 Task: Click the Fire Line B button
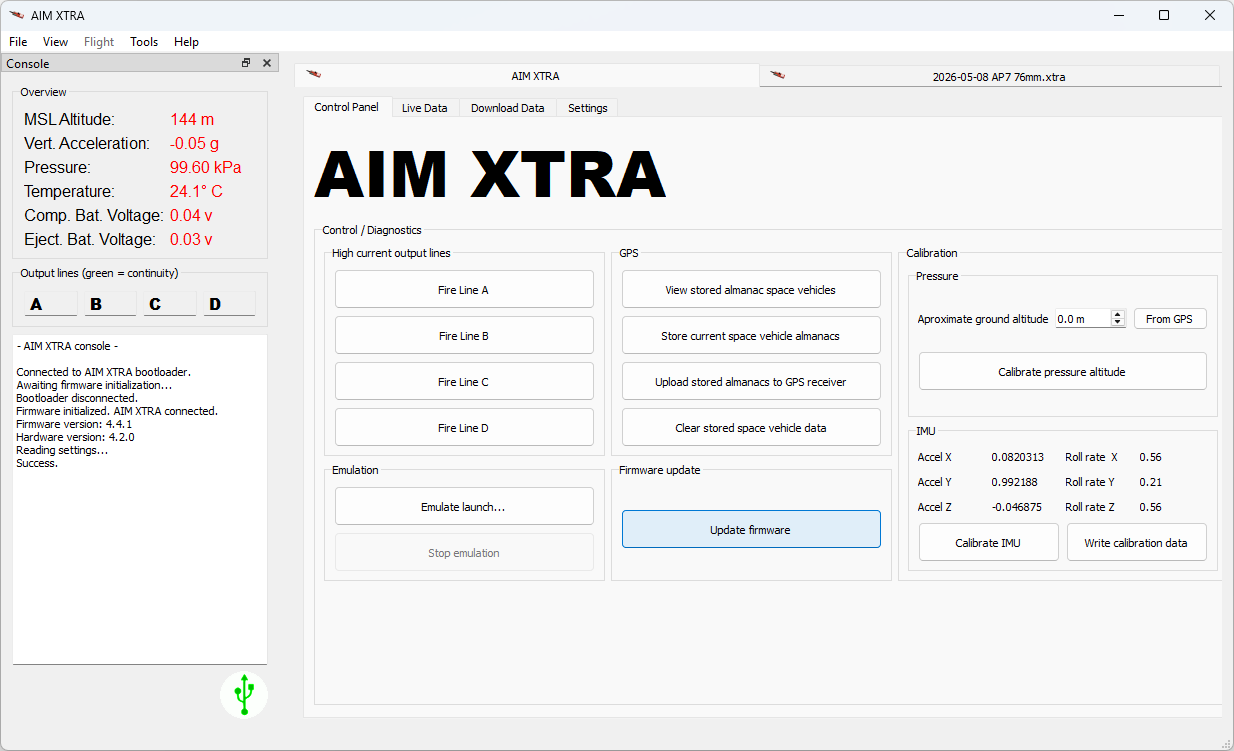464,336
